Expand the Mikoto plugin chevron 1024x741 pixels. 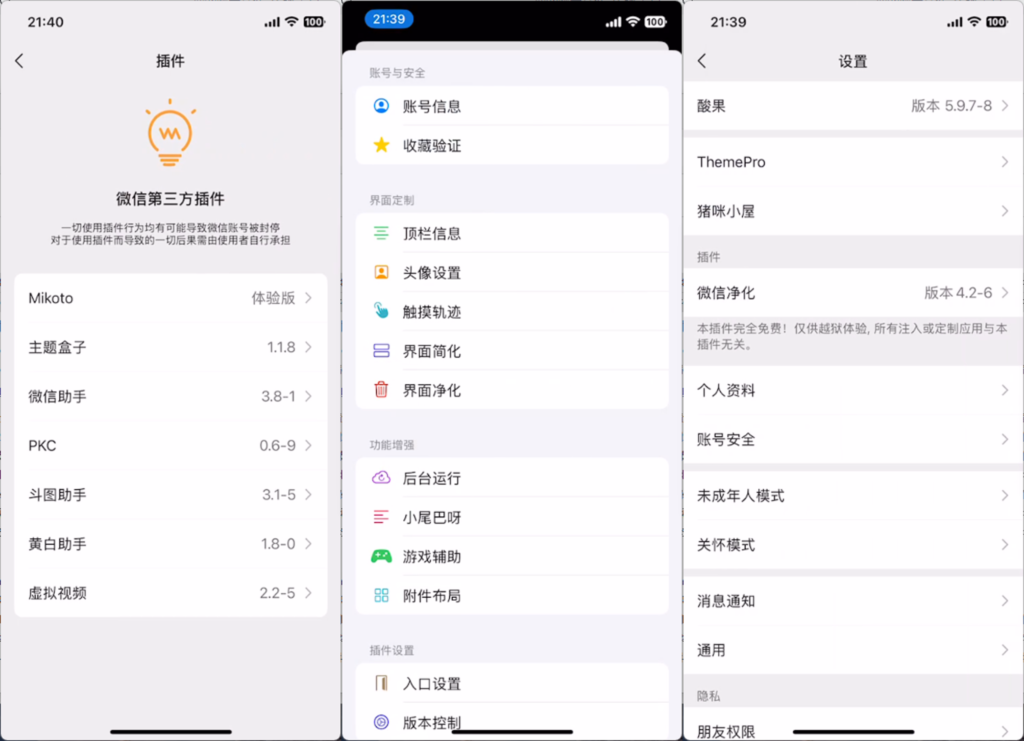click(x=309, y=298)
